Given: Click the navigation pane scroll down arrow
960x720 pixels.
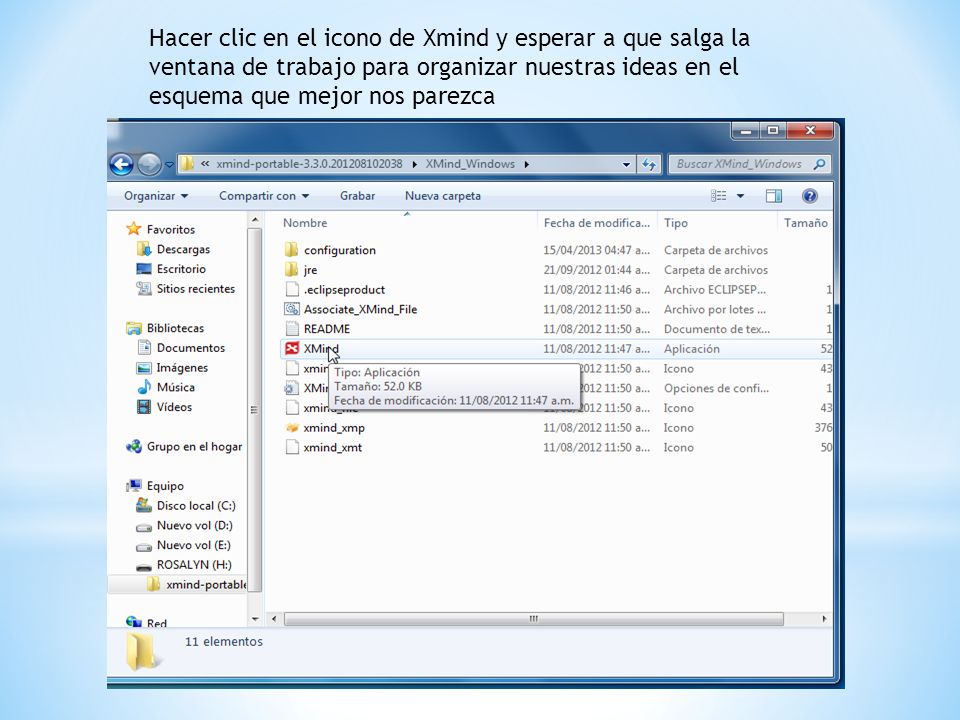Looking at the screenshot, I should click(255, 620).
